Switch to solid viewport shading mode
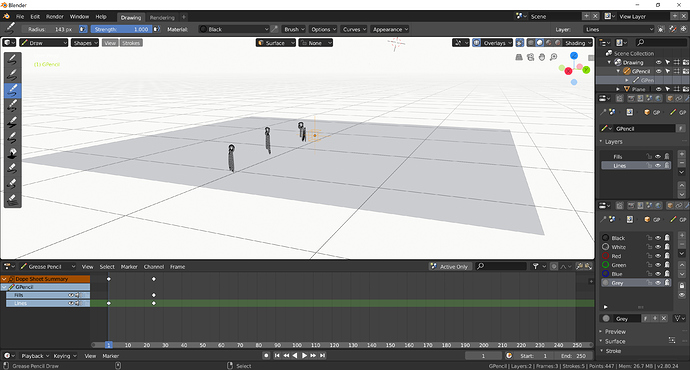The width and height of the screenshot is (690, 370). coord(540,43)
